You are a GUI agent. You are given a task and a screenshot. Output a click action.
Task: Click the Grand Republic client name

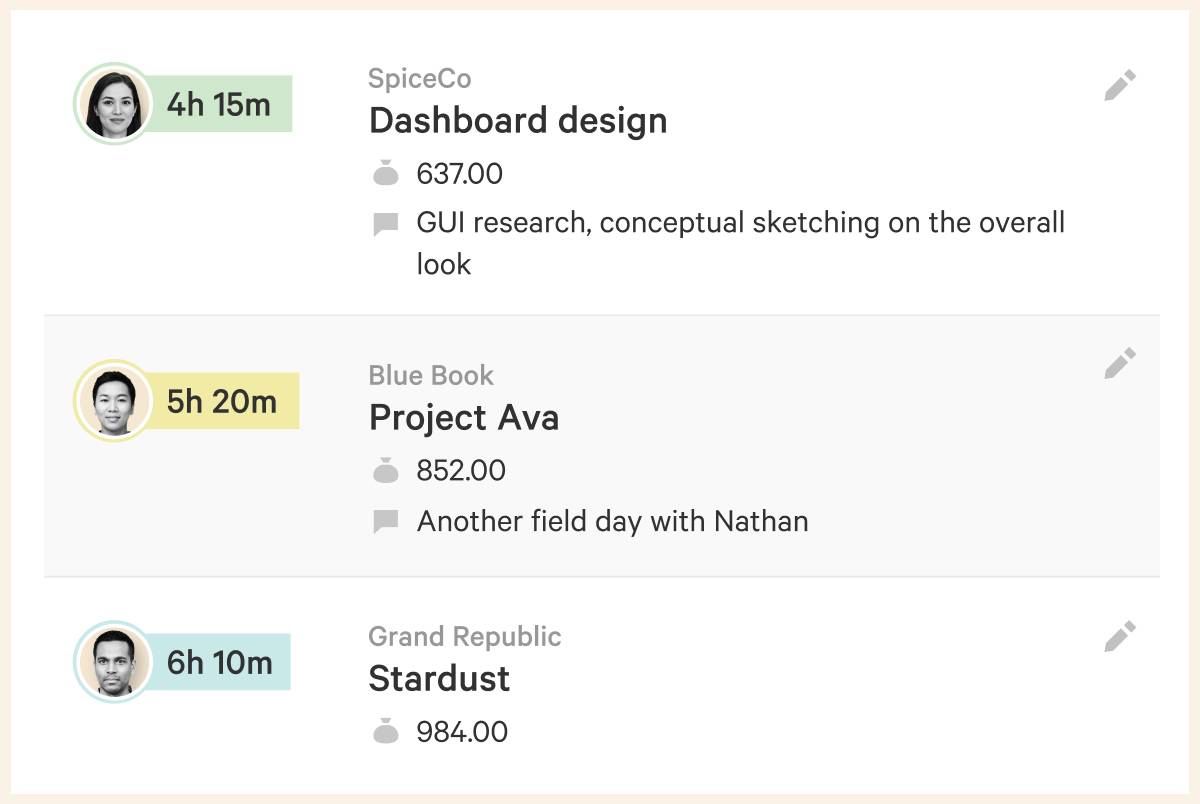point(464,636)
